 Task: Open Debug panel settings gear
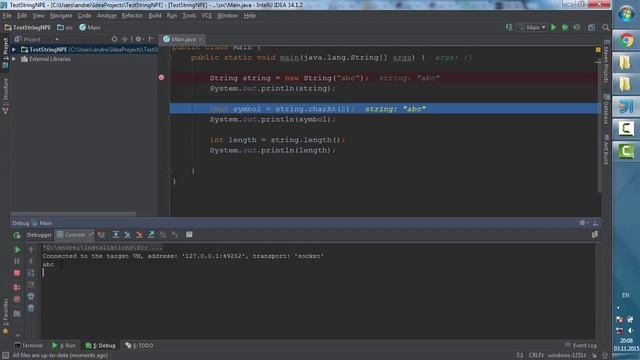coord(582,223)
